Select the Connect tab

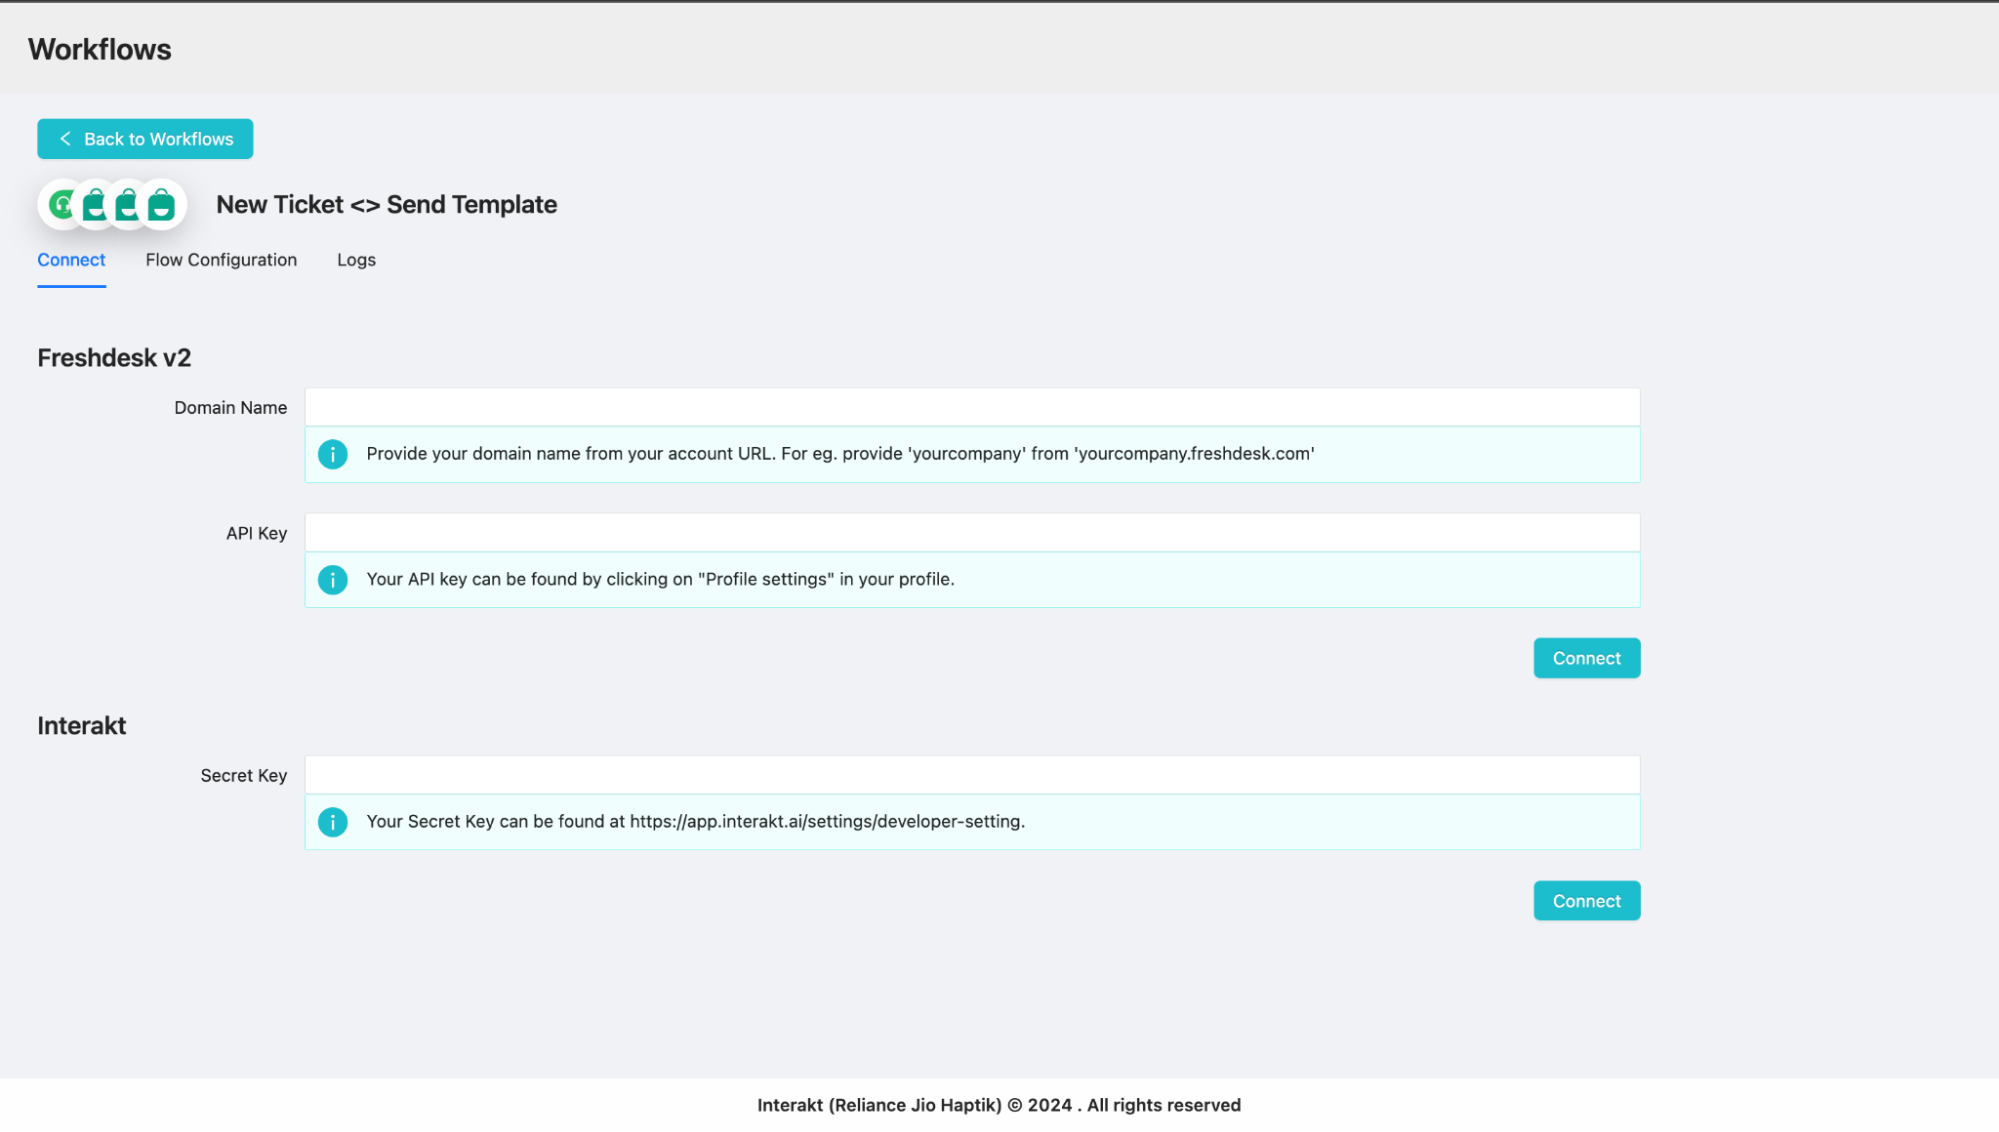[x=70, y=260]
